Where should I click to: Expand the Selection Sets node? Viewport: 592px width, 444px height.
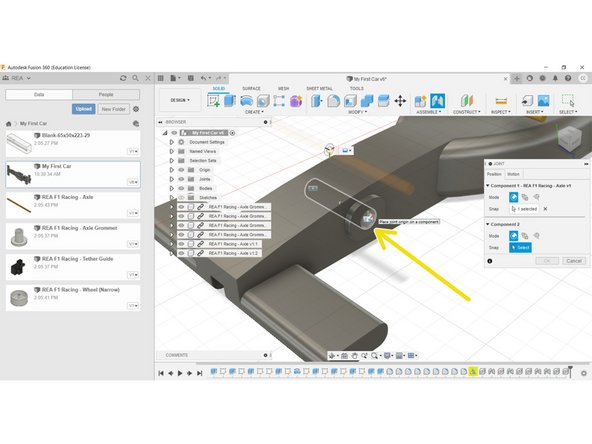[x=171, y=160]
